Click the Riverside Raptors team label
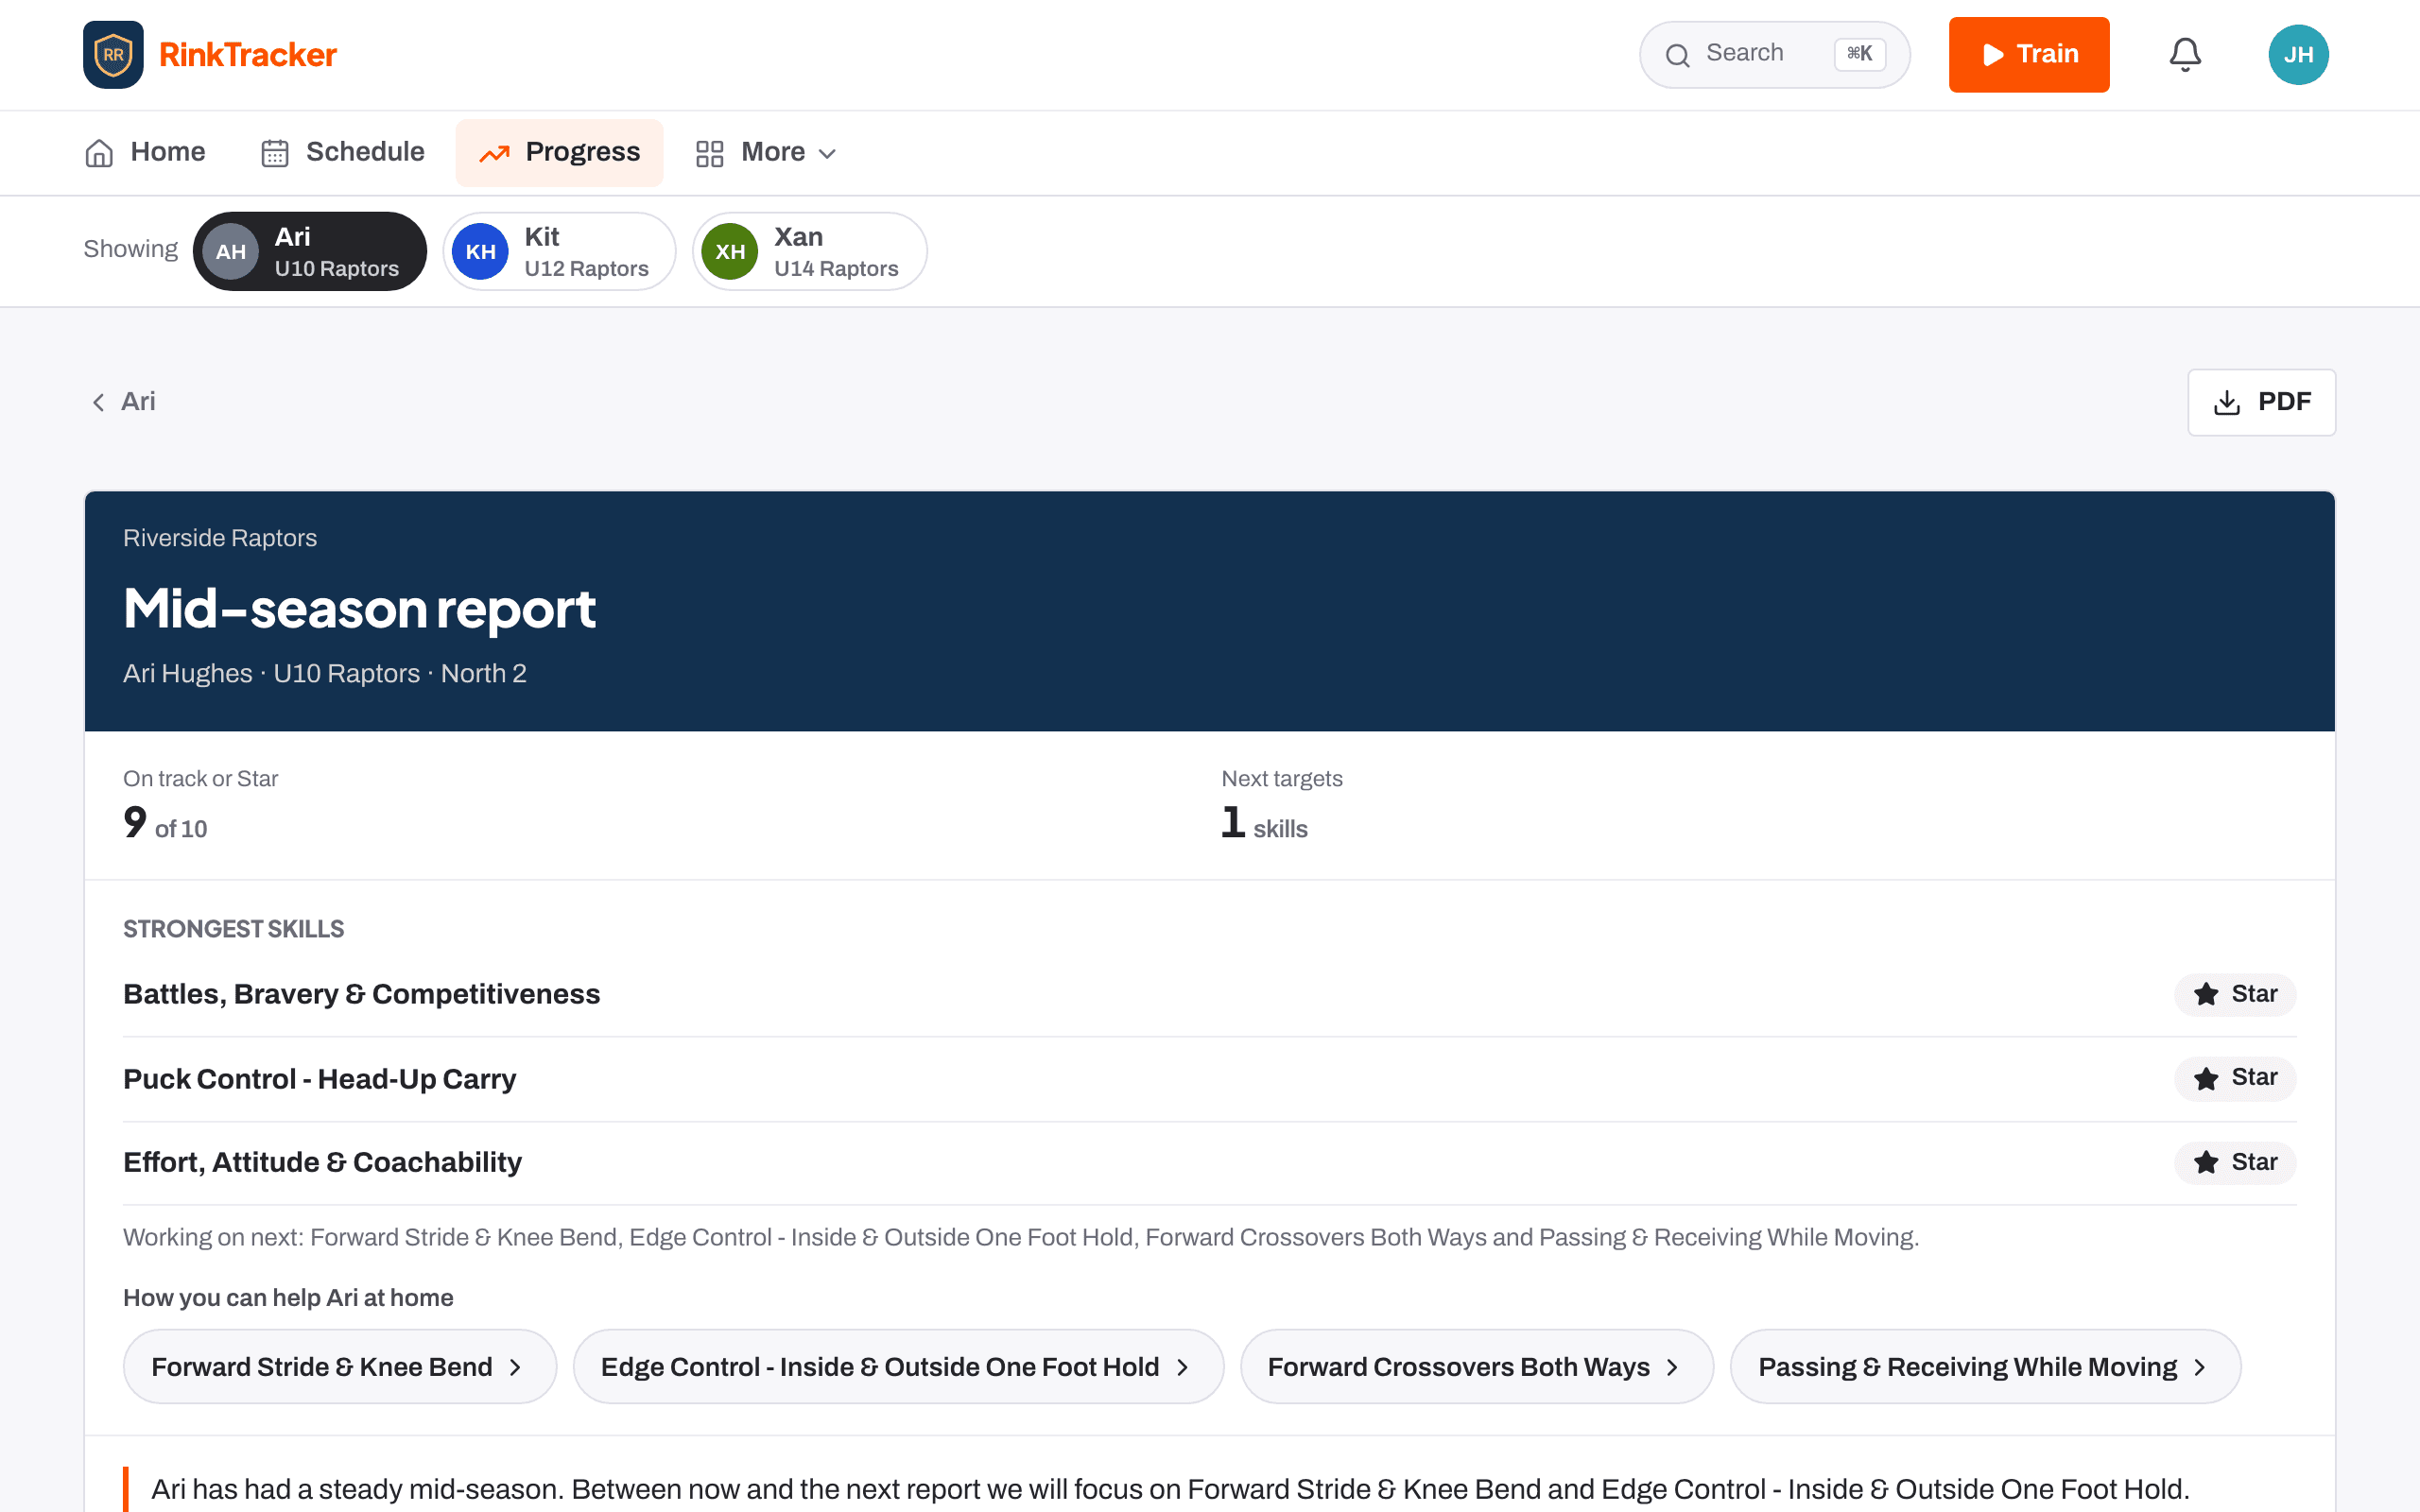The width and height of the screenshot is (2420, 1512). click(220, 538)
